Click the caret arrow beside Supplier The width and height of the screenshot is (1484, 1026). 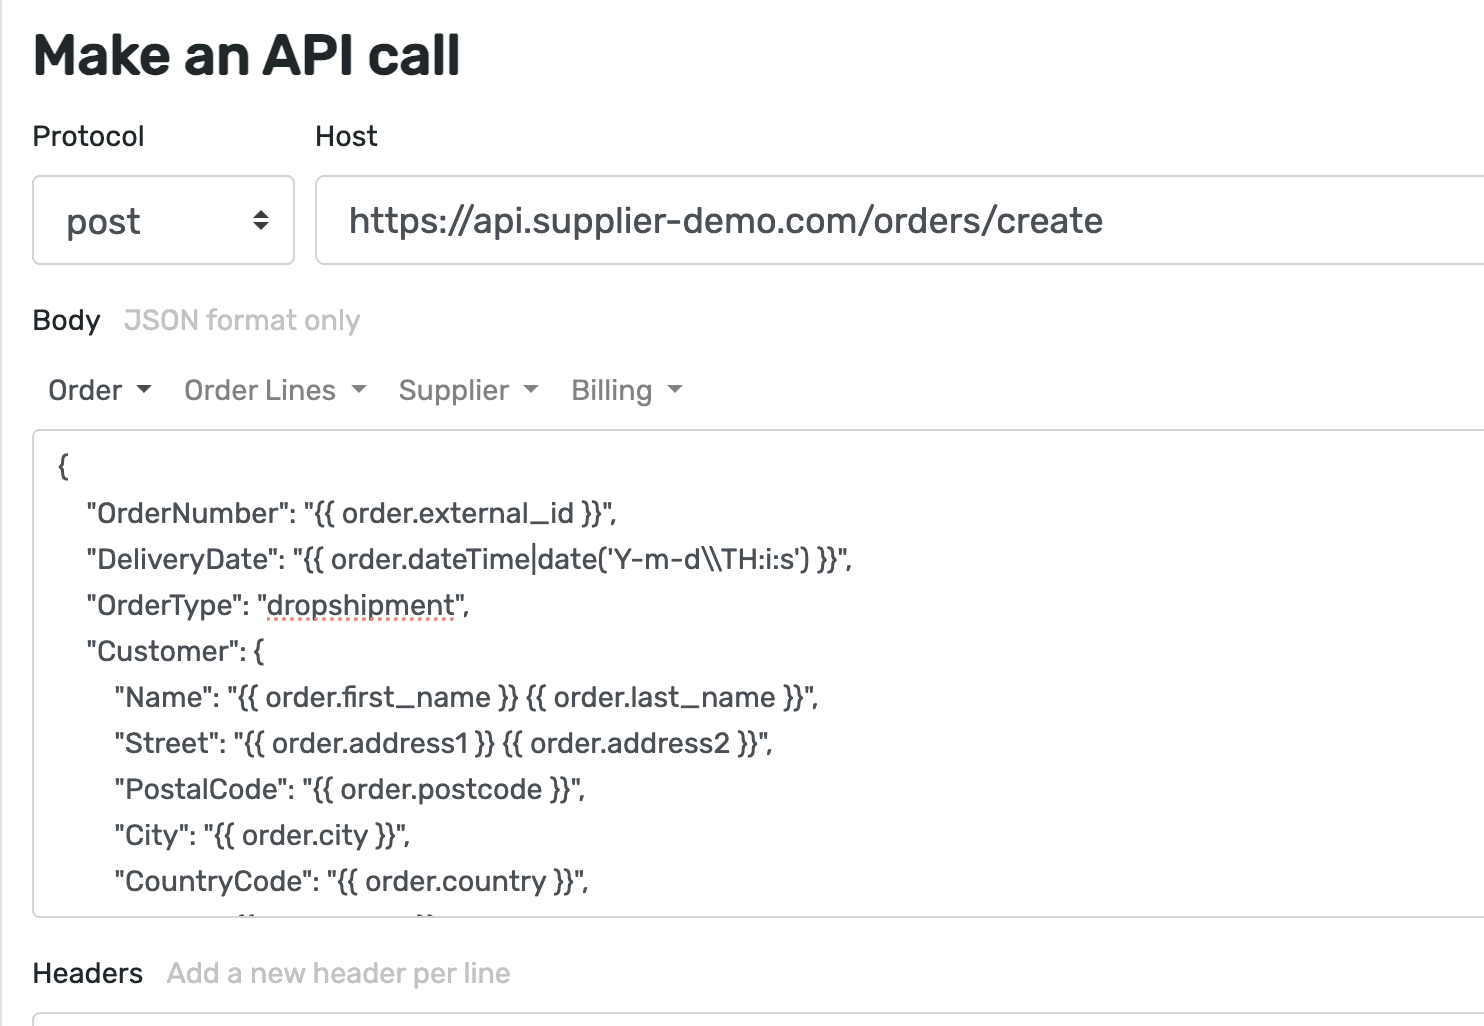tap(531, 389)
